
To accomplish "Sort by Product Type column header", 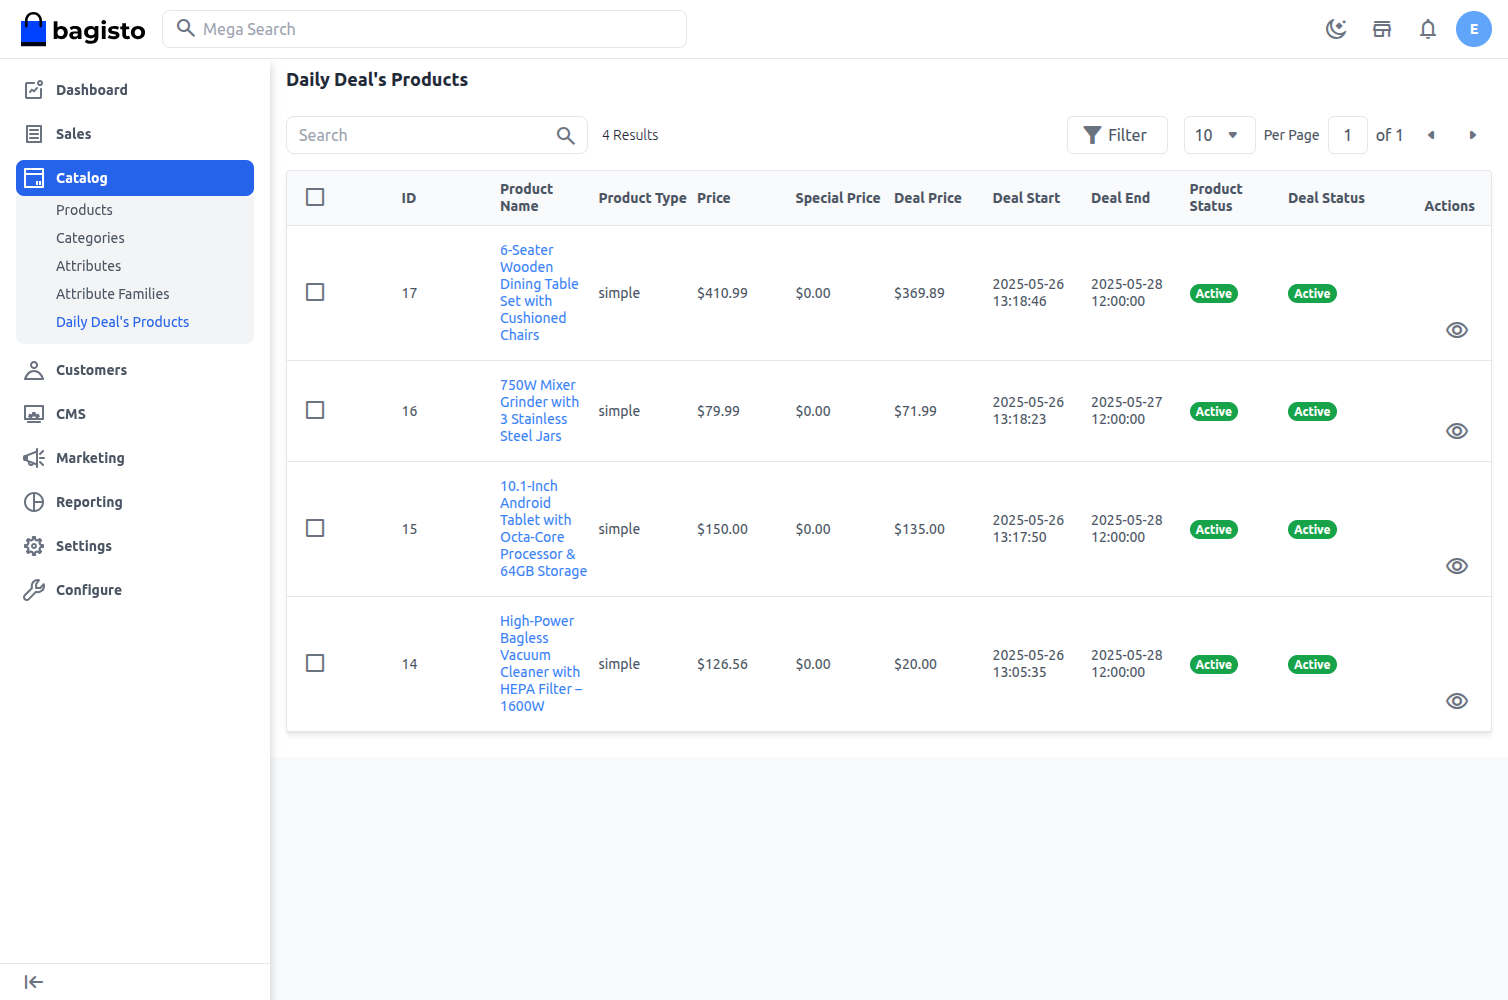I will tap(642, 198).
